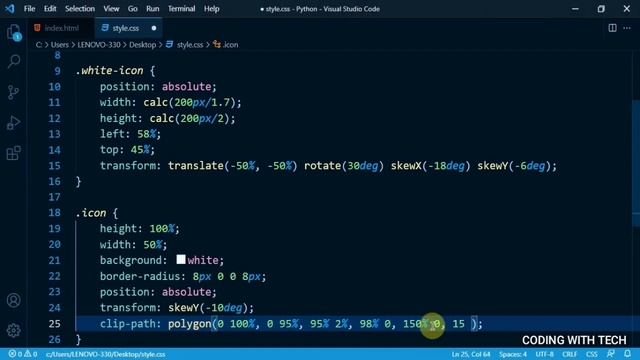Open the Go menu
This screenshot has width=640, height=360.
point(133,9)
